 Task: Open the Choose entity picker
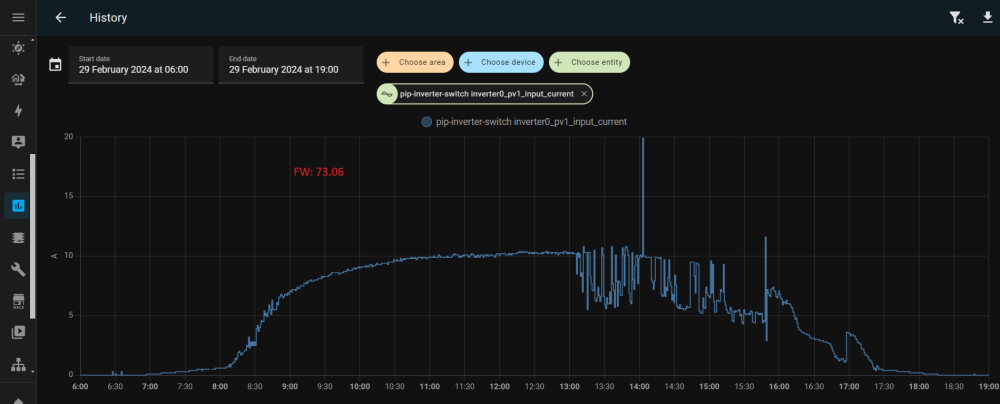(589, 63)
